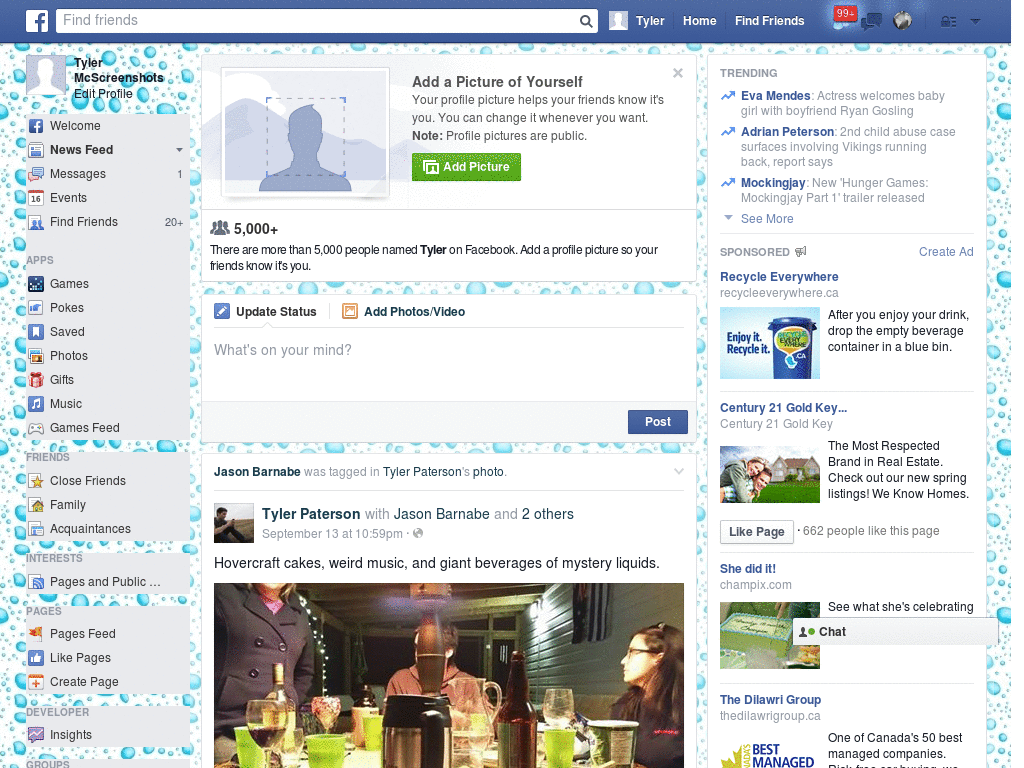Open Tyler Paterson's post photo

[x=449, y=675]
